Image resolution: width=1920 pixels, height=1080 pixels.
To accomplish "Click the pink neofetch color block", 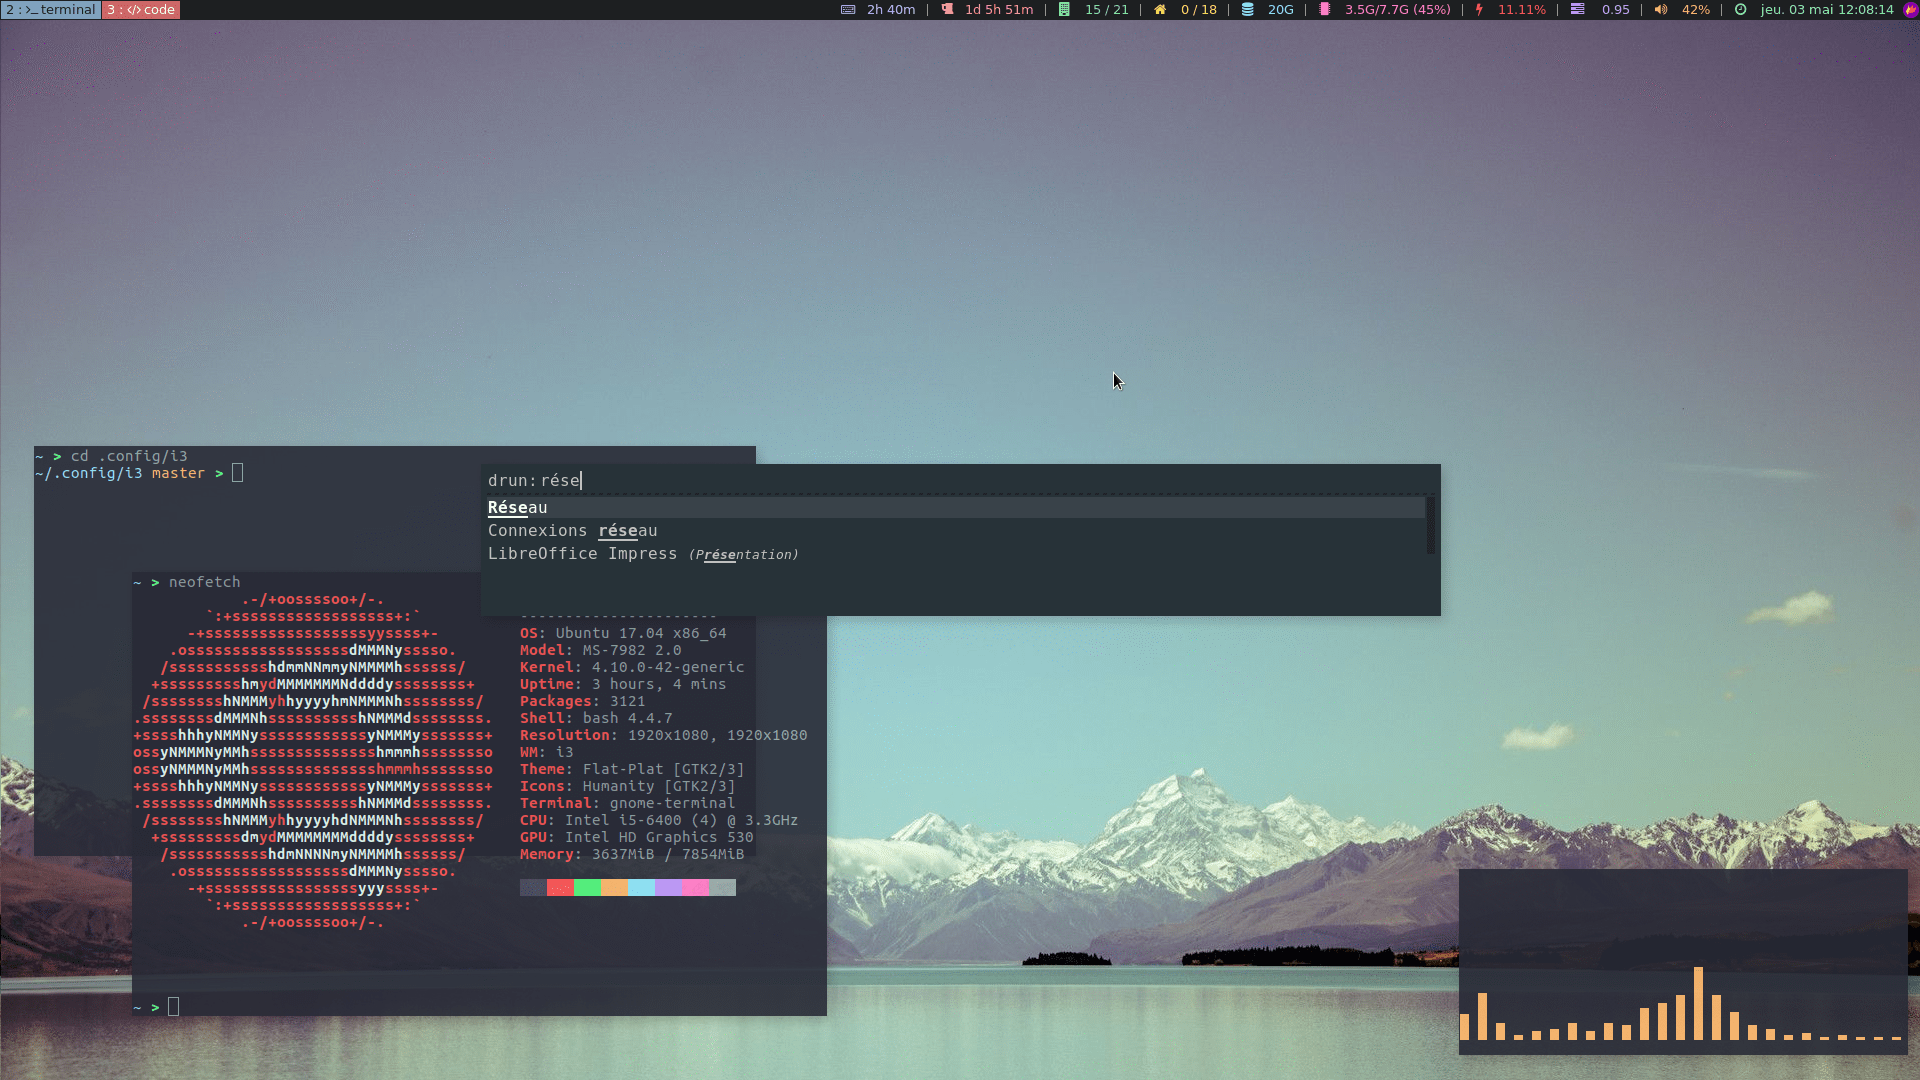I will coord(695,888).
